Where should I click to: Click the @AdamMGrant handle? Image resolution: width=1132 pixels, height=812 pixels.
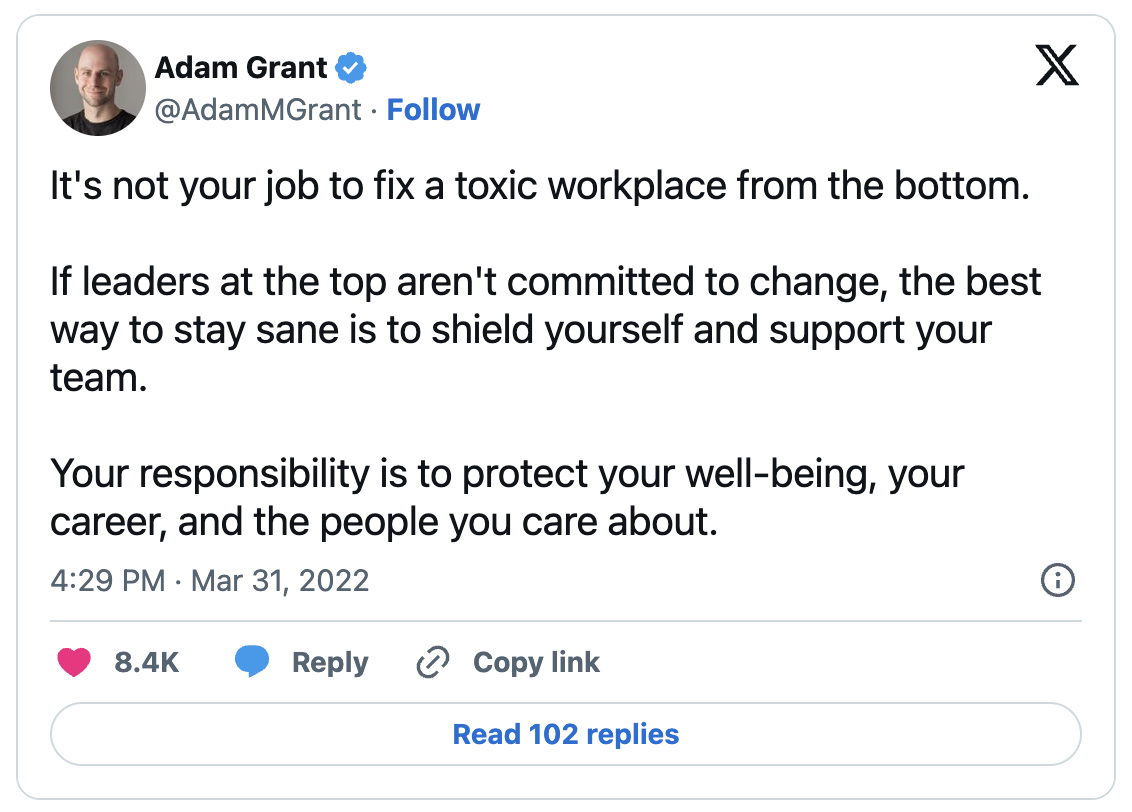point(258,110)
